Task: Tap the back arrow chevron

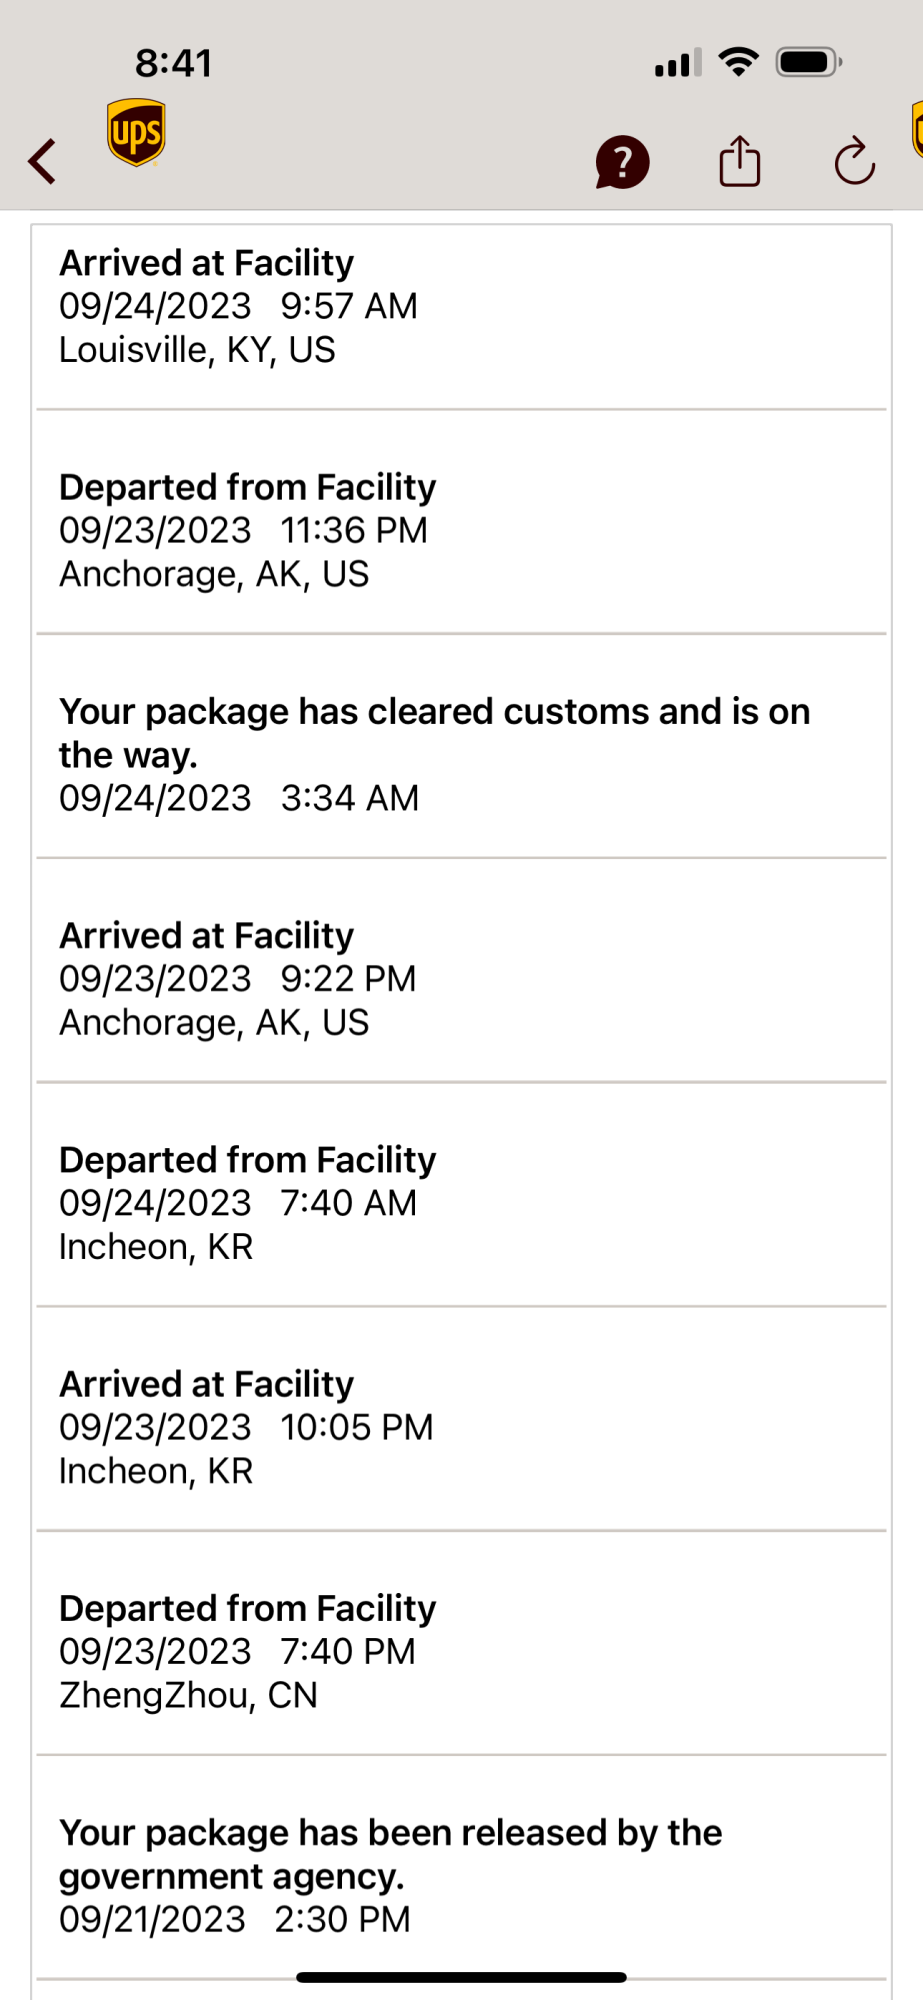Action: (x=42, y=161)
